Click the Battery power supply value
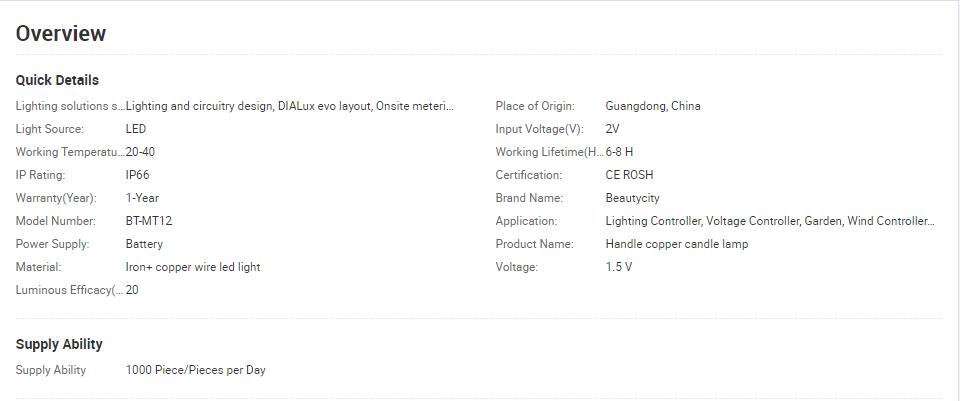The height and width of the screenshot is (401, 960). pos(144,244)
